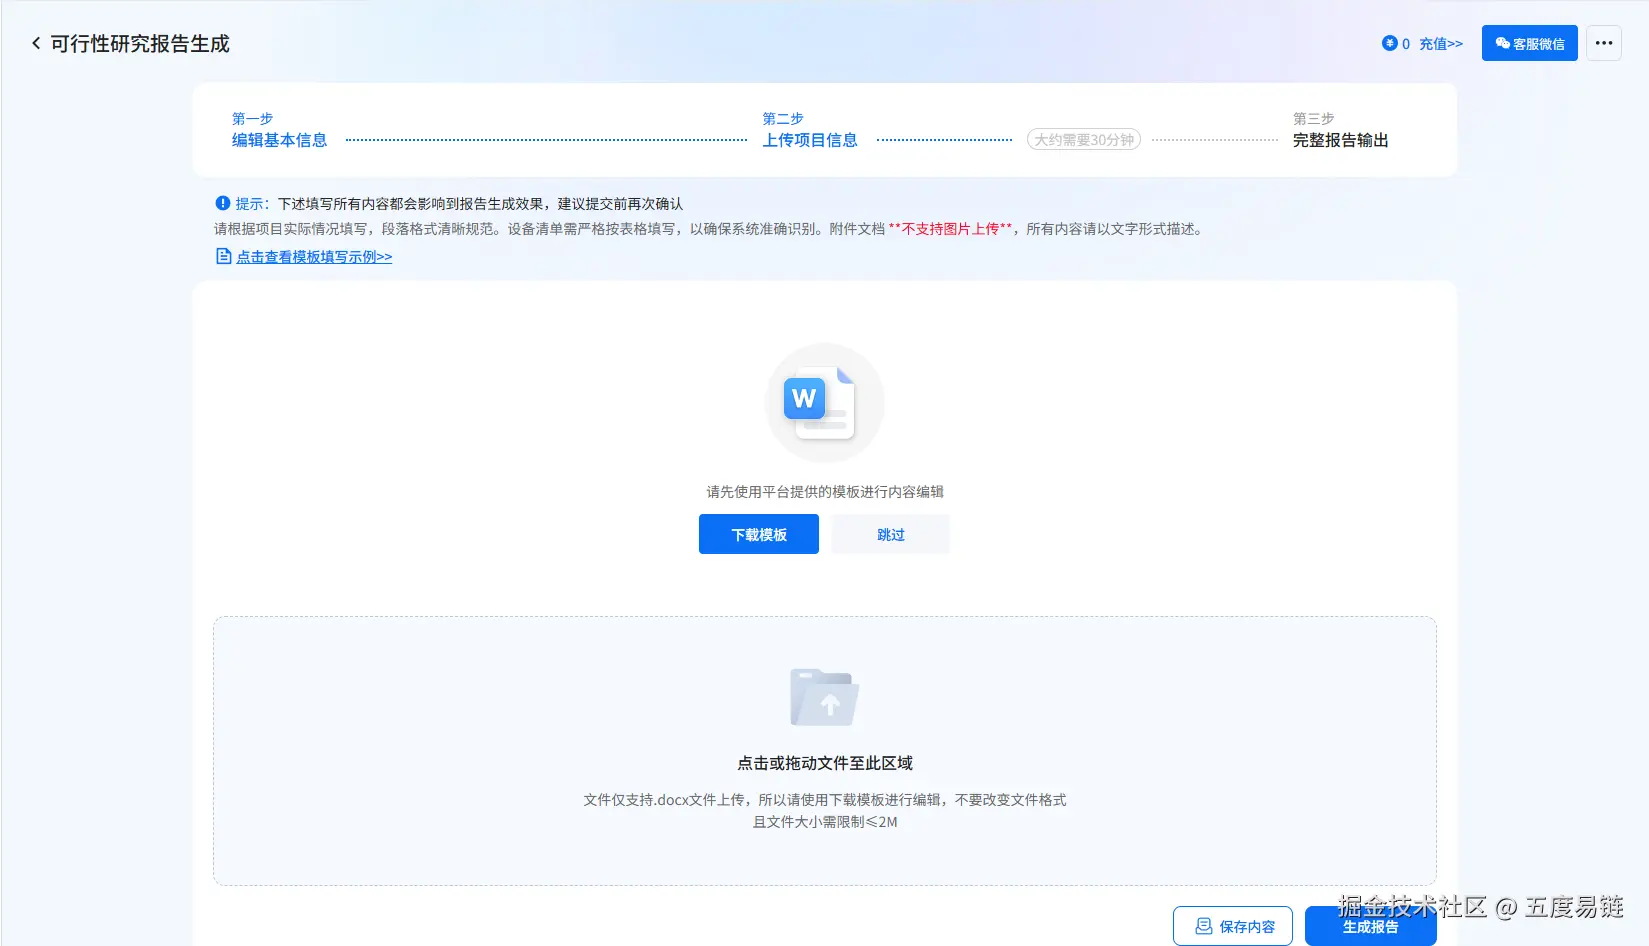Go back using the left chevron arrow
Screen dimensions: 1649x946
[36, 43]
